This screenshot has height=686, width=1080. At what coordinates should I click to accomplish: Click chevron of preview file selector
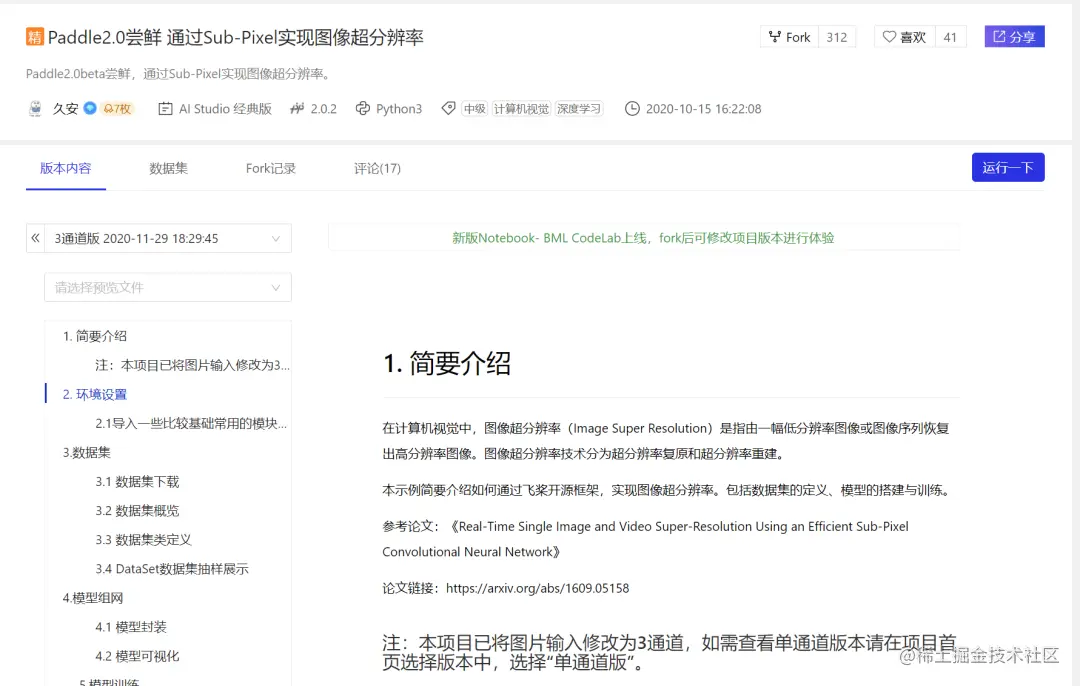[x=276, y=288]
